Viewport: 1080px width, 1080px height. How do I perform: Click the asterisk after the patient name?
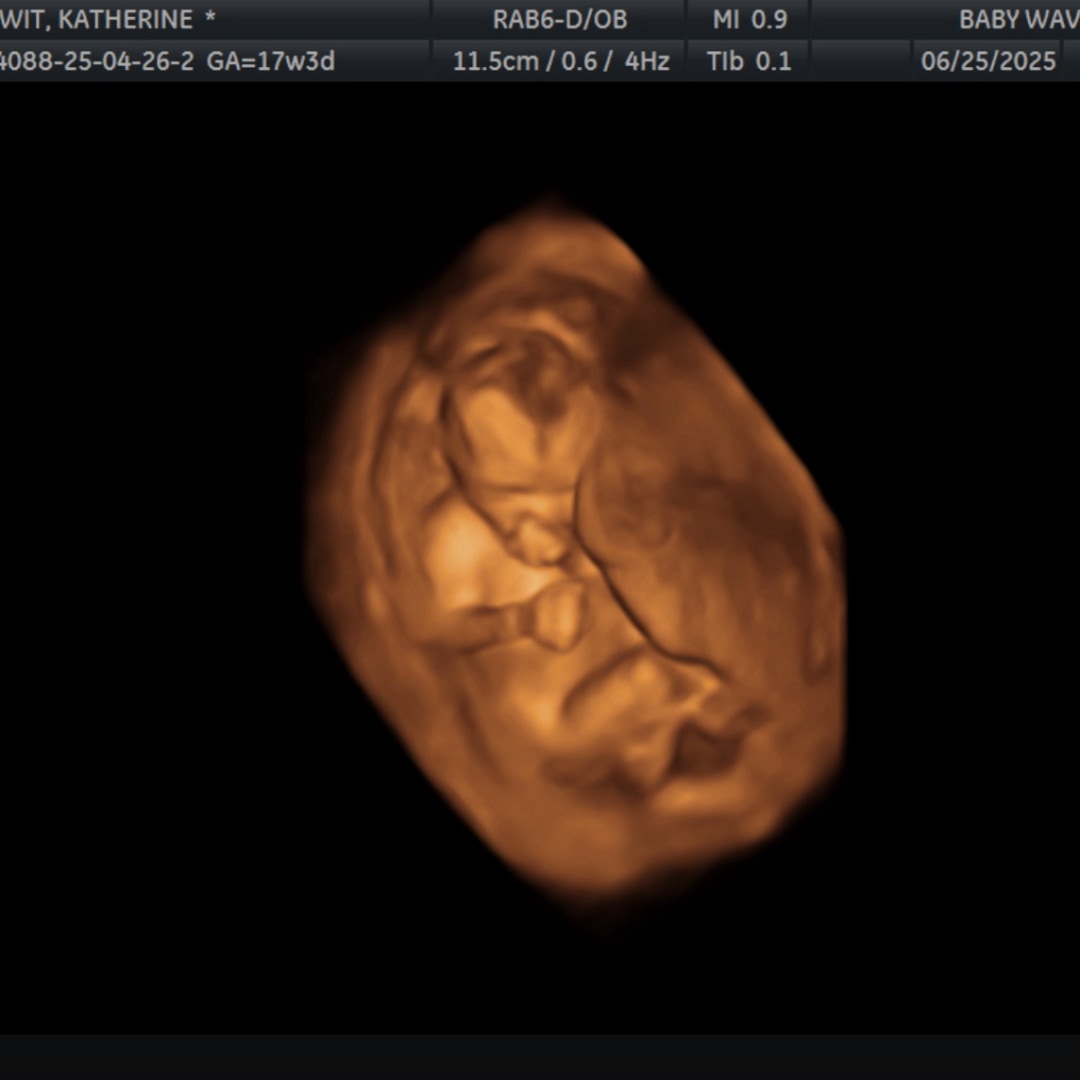coord(210,19)
